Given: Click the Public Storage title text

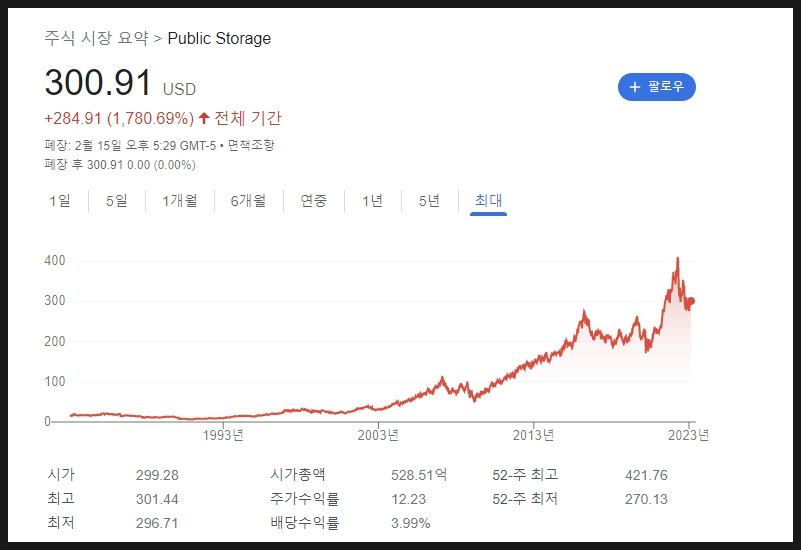Looking at the screenshot, I should 219,38.
